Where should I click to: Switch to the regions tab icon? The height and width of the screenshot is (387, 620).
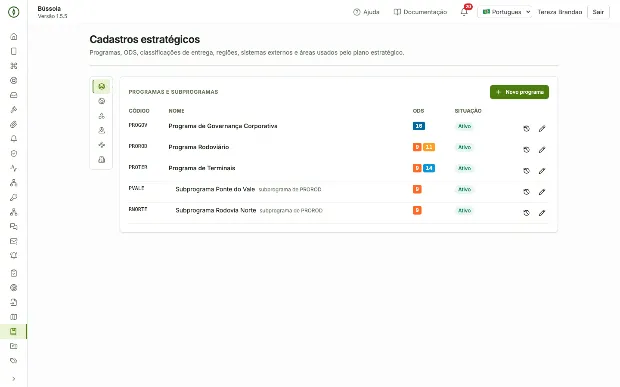102,130
